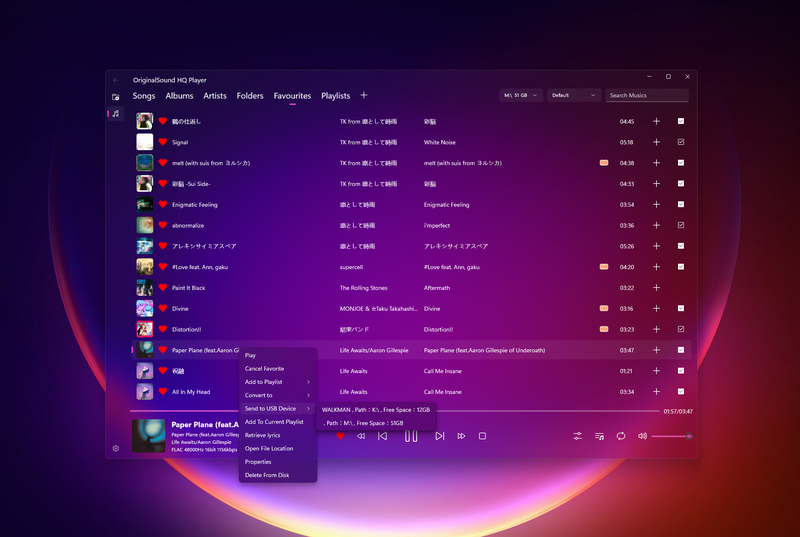This screenshot has height=537, width=800.
Task: Click plus icon on All In My Head row
Action: [x=657, y=392]
